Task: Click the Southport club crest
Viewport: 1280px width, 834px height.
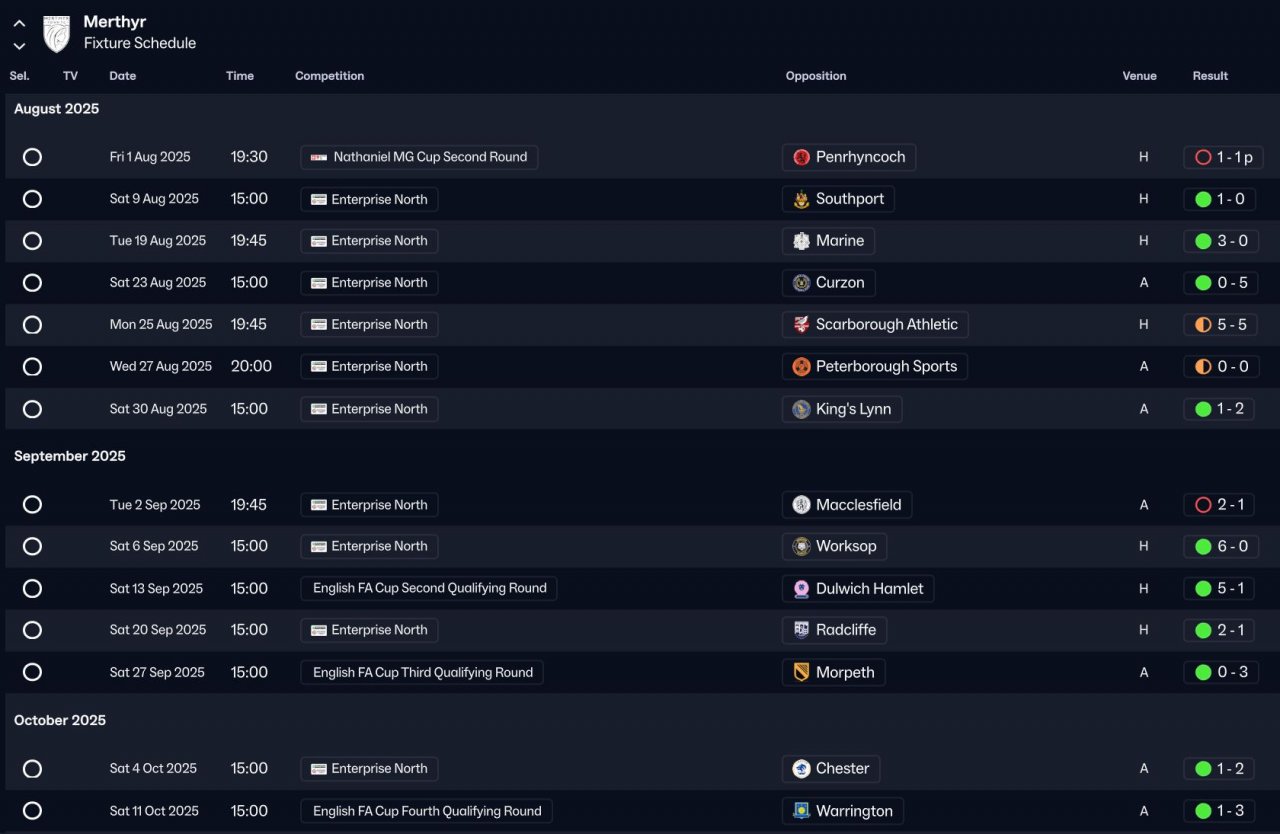Action: [x=801, y=199]
